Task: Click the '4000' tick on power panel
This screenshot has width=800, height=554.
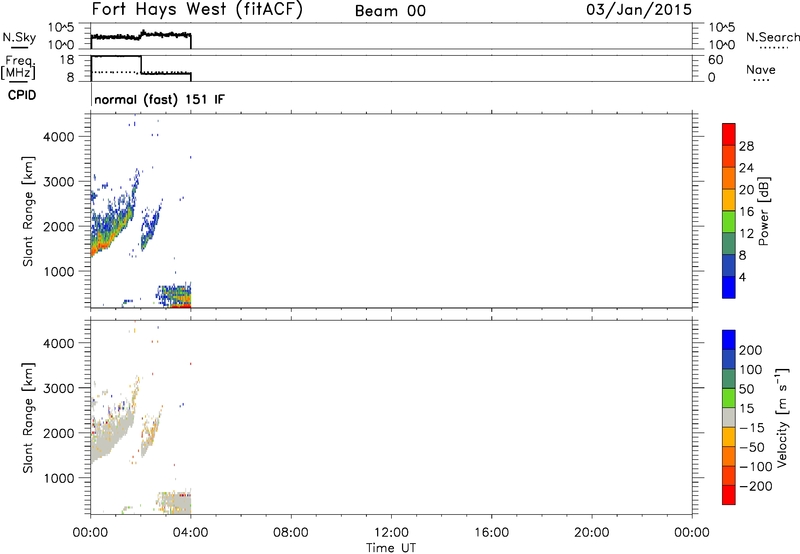Action: (59, 137)
